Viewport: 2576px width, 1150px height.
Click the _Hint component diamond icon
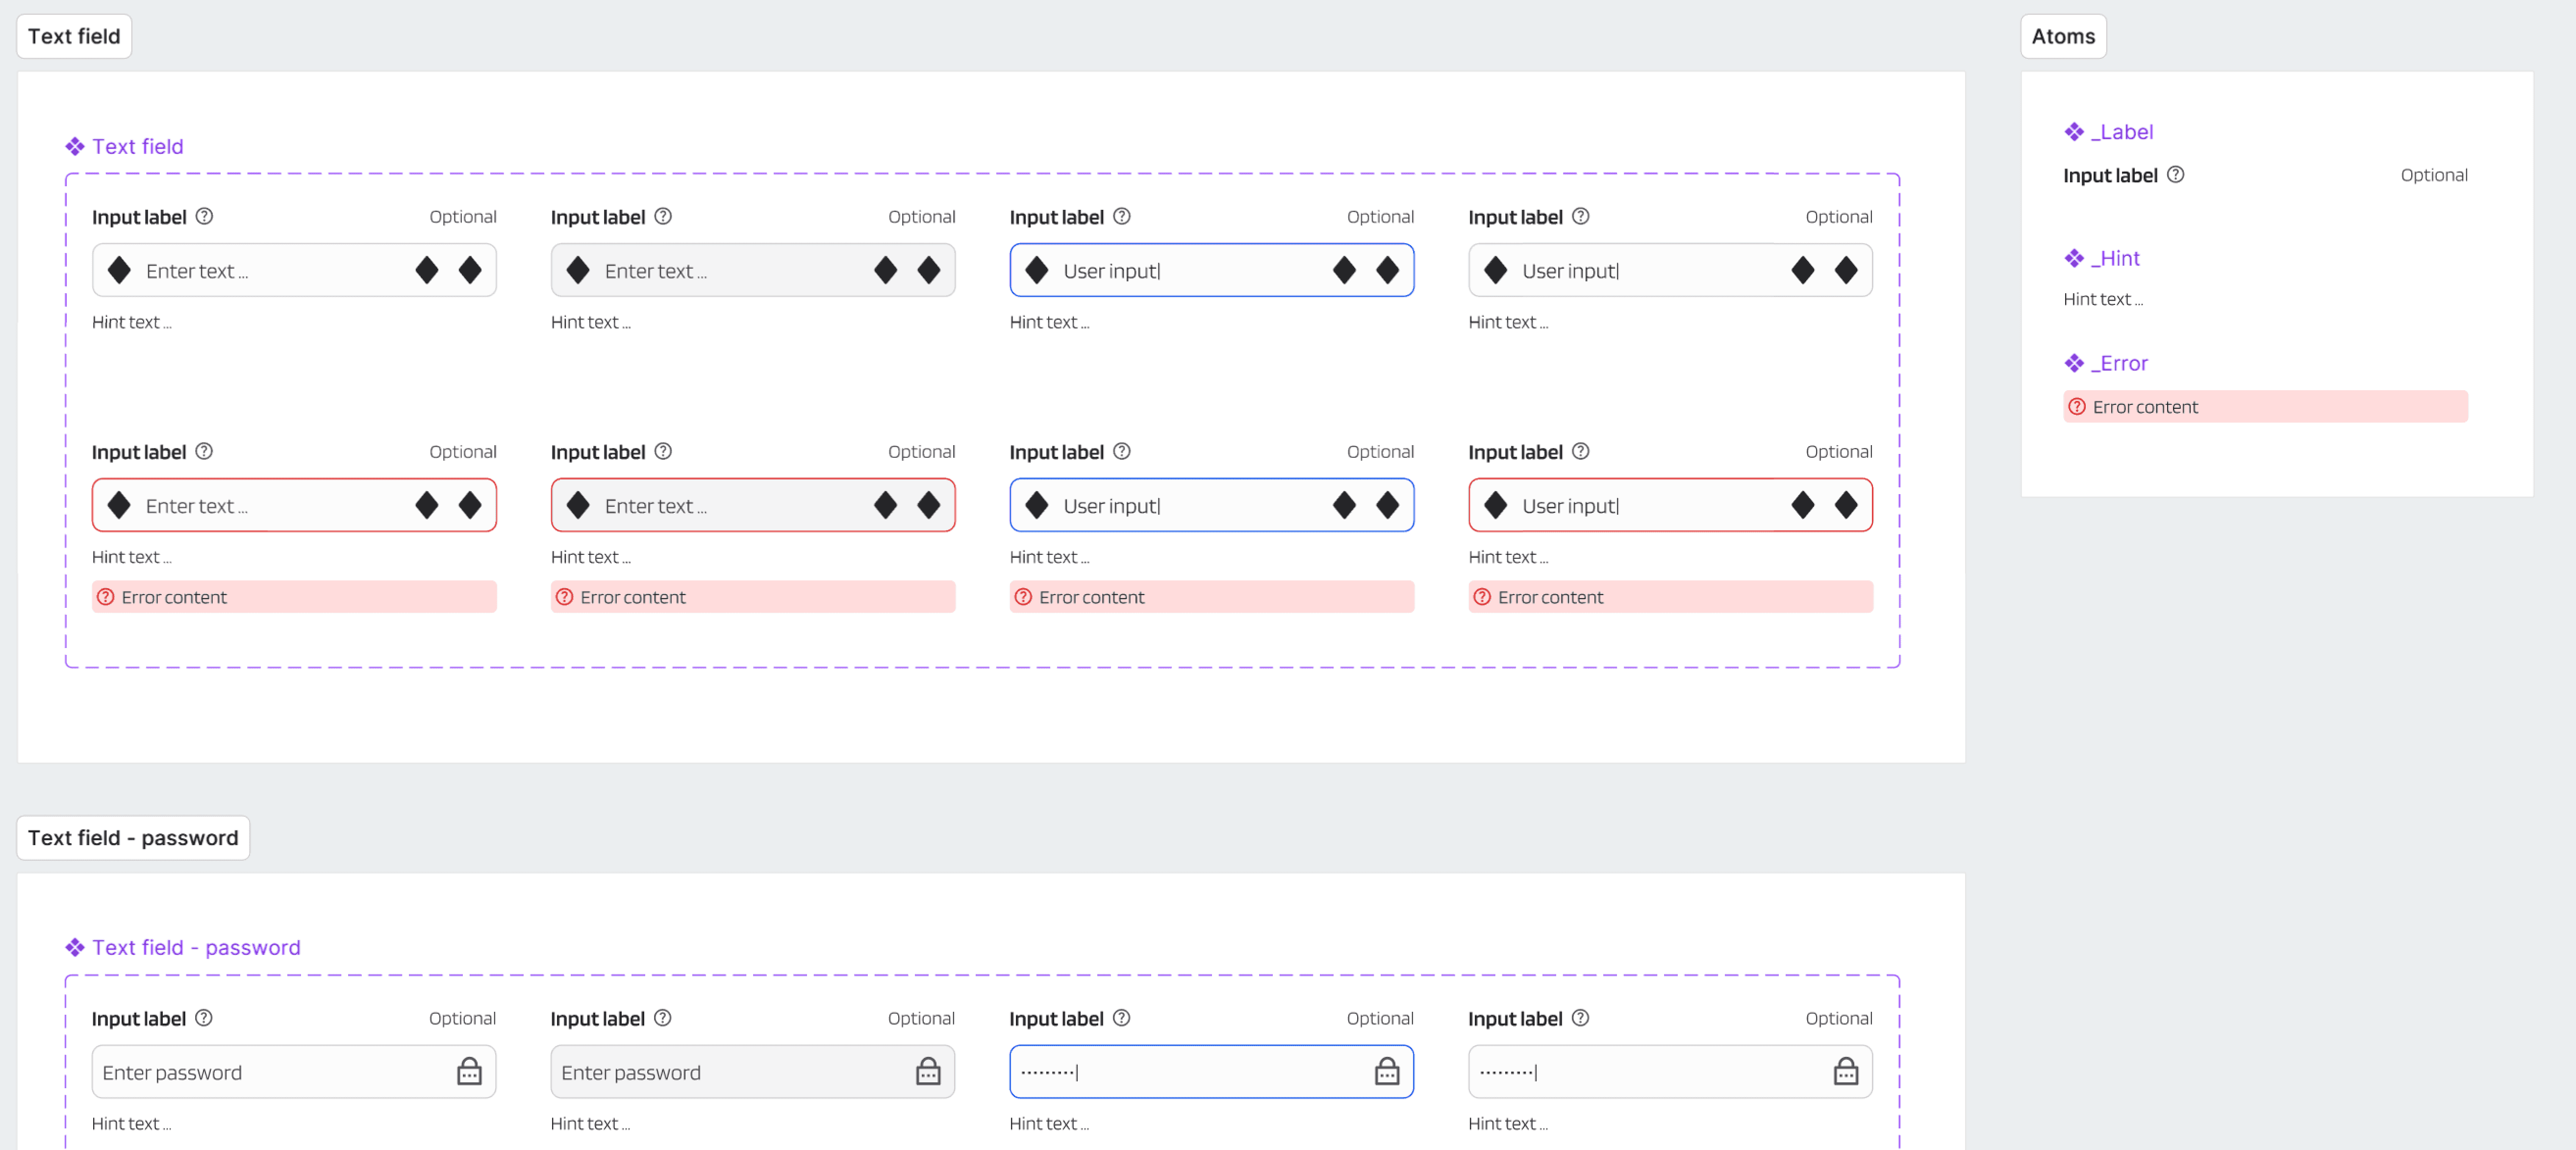[2074, 258]
